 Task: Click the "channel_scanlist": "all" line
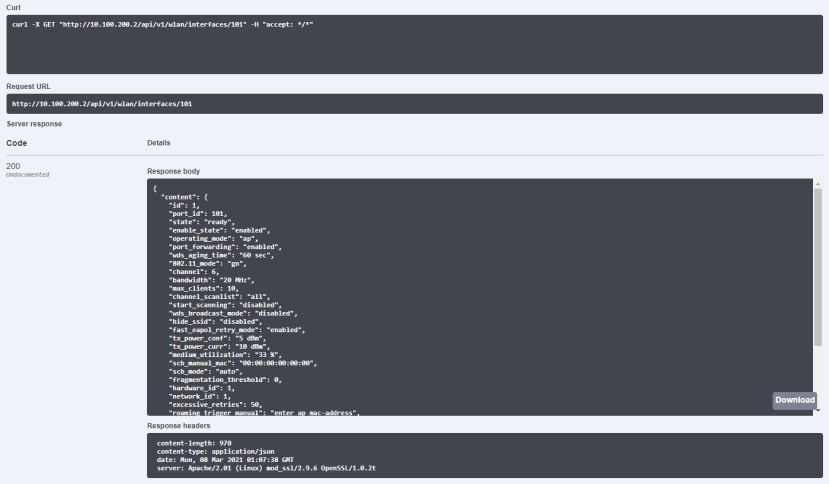(x=219, y=297)
